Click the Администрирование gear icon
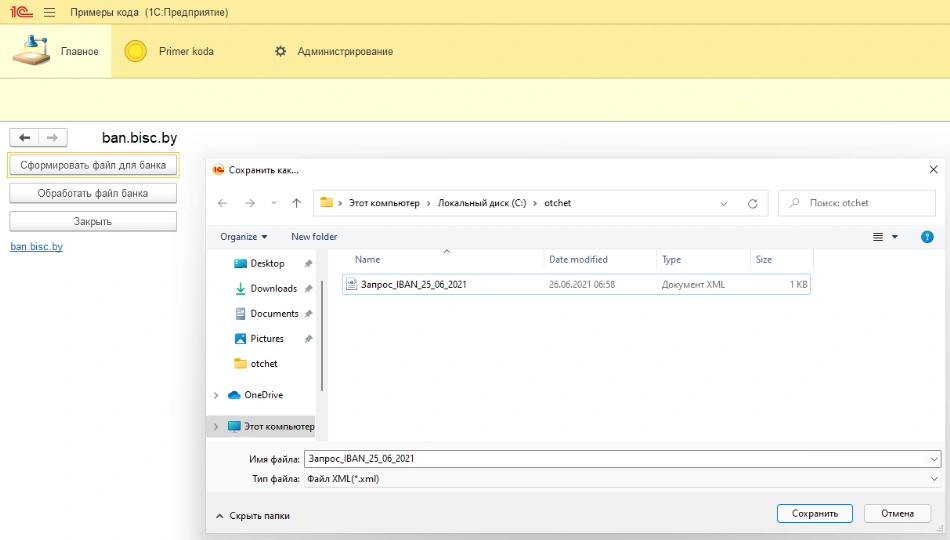950x540 pixels. [x=280, y=51]
